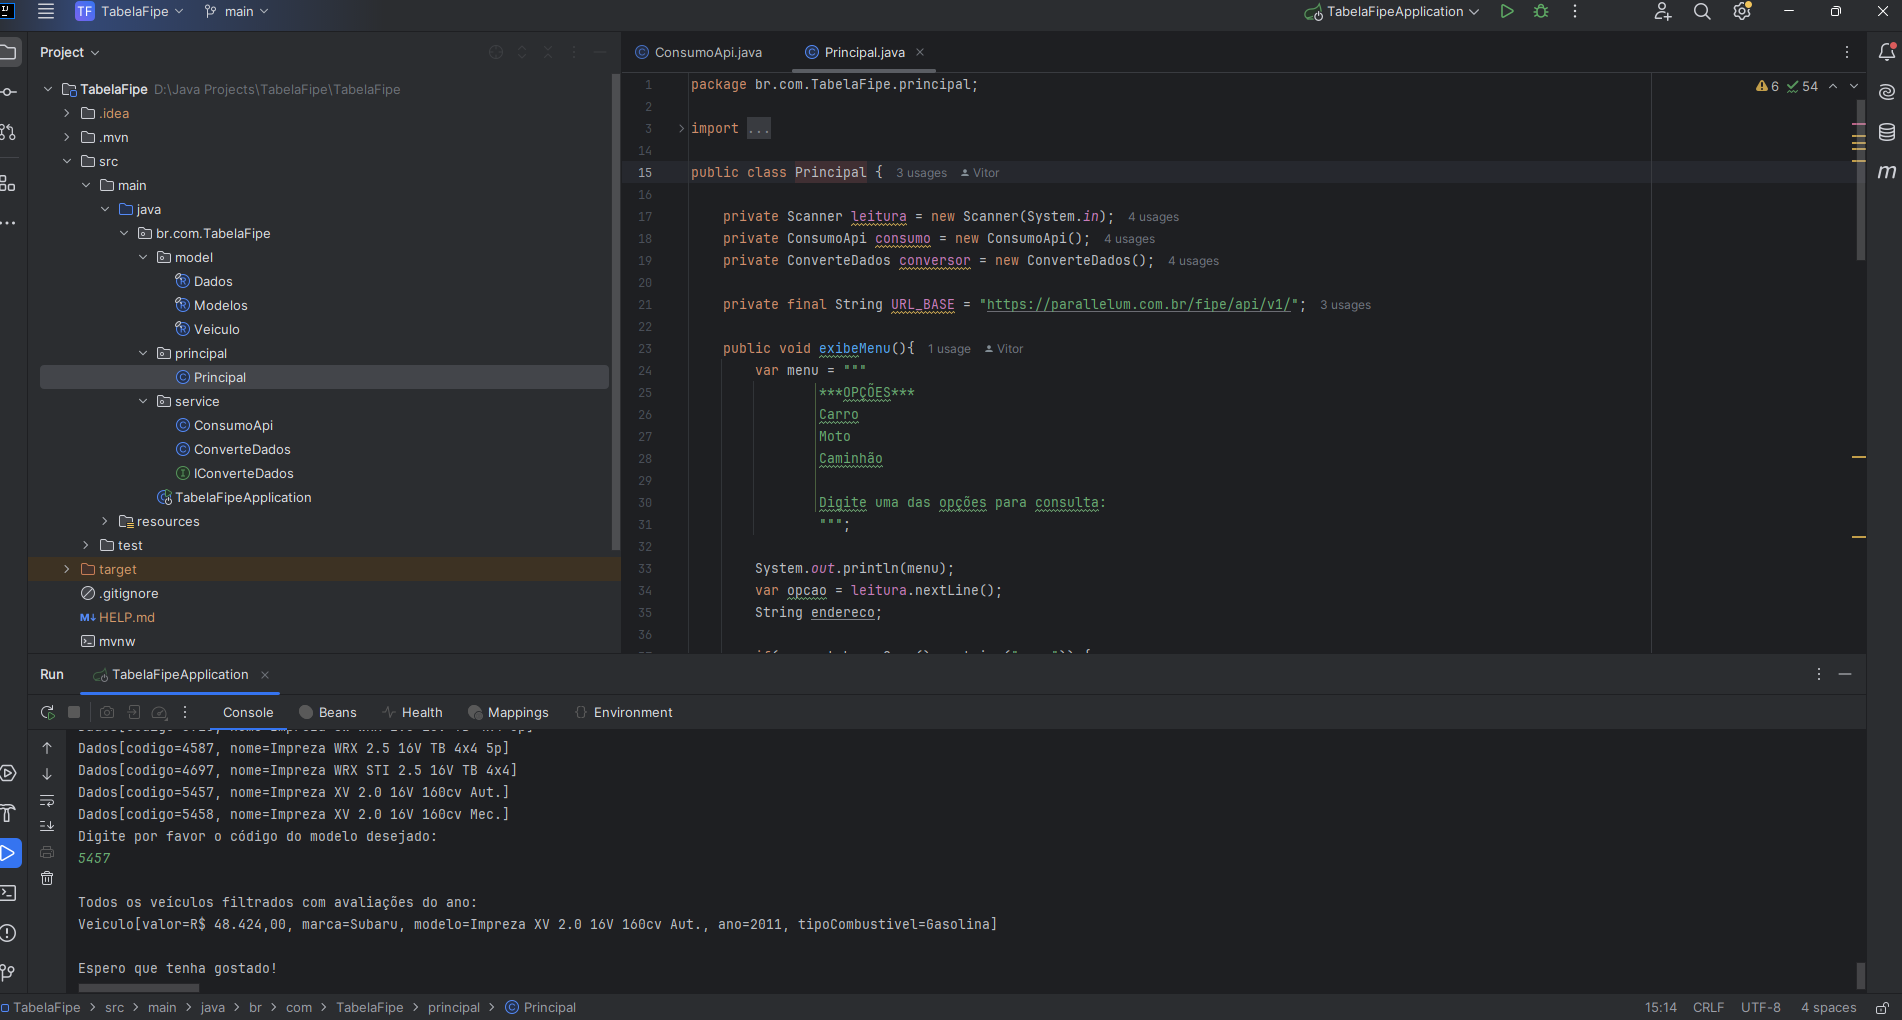Run TabelaFipeApplication with green play icon
1902x1020 pixels.
point(1506,12)
